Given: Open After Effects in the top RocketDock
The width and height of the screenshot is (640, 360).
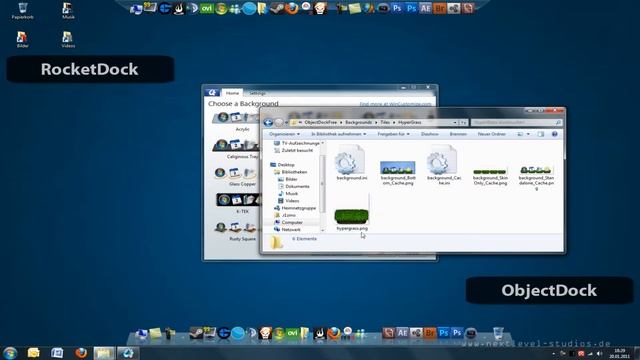Looking at the screenshot, I should pyautogui.click(x=425, y=8).
